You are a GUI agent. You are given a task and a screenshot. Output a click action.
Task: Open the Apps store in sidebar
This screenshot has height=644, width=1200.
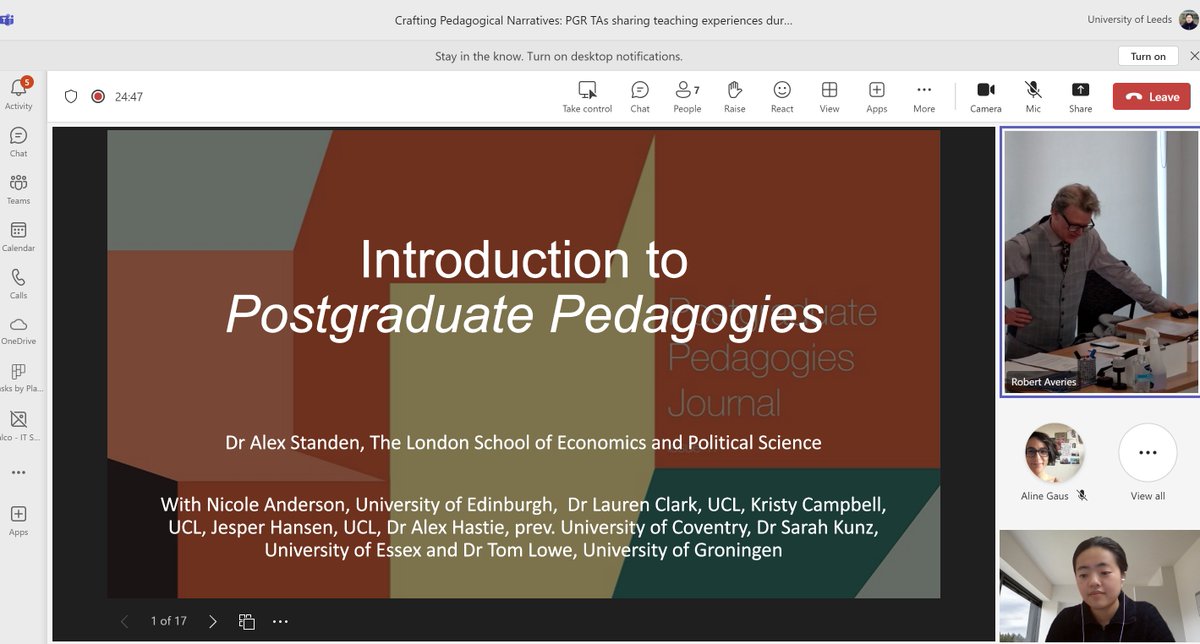click(18, 519)
